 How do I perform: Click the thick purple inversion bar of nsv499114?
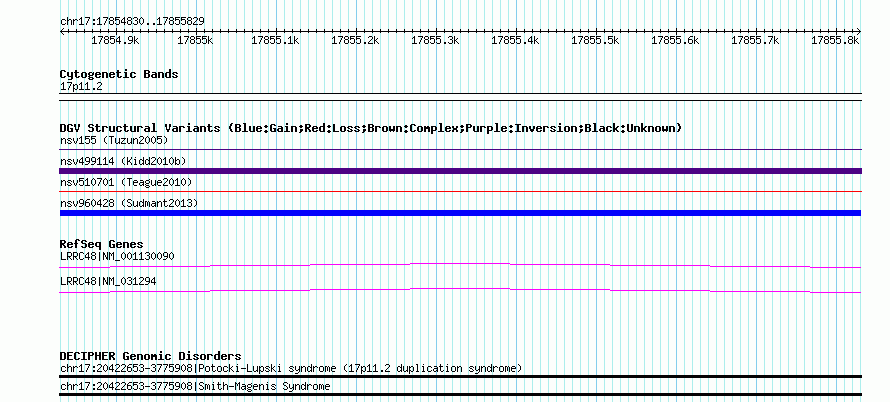click(x=460, y=171)
